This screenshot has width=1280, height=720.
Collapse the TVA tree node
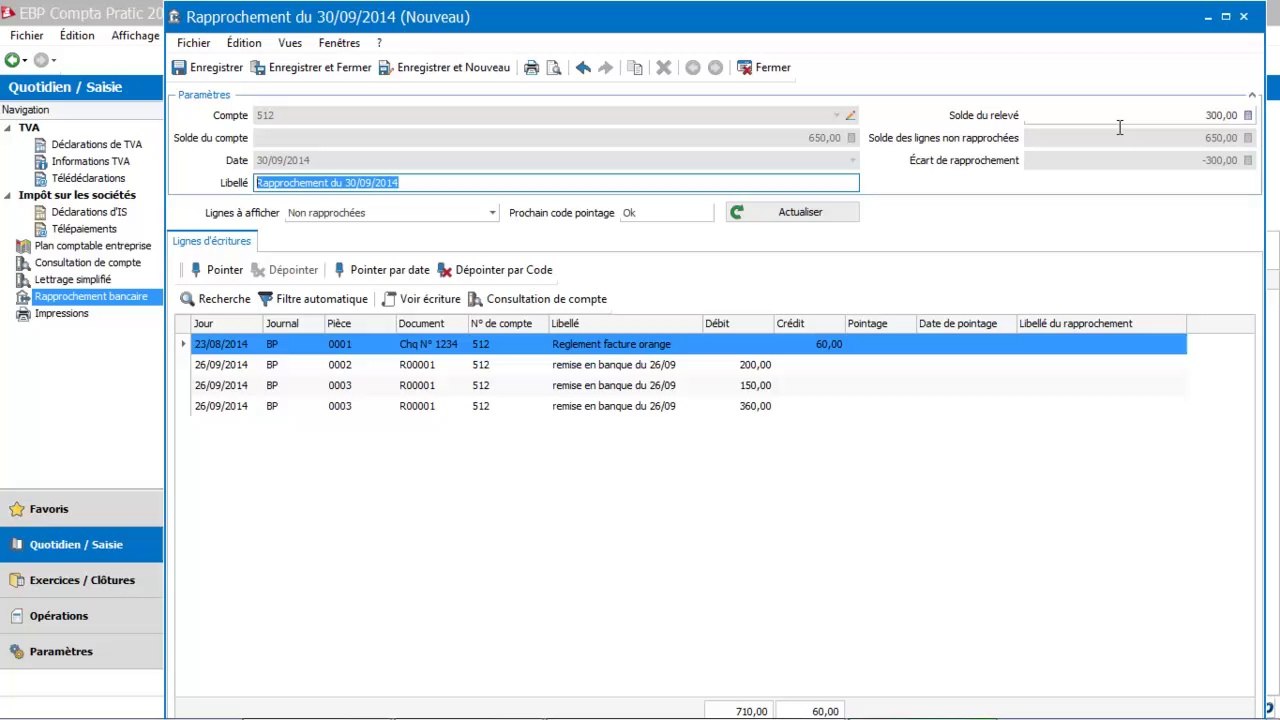point(8,128)
